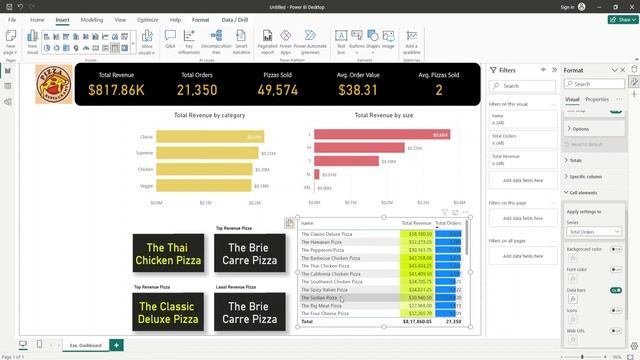Insert a Decomposition tree visual
Screen dimensions: 640x360
(216, 42)
